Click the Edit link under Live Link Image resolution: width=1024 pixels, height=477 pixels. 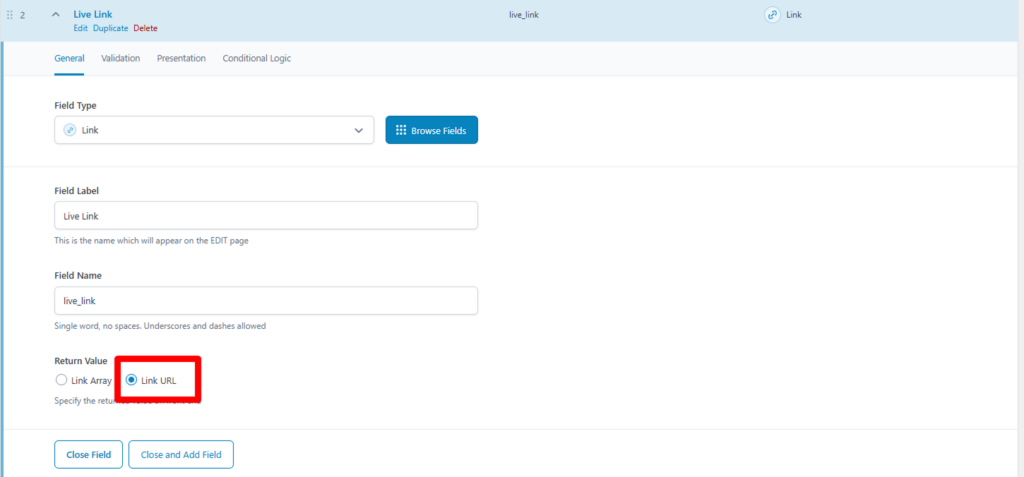pyautogui.click(x=81, y=28)
